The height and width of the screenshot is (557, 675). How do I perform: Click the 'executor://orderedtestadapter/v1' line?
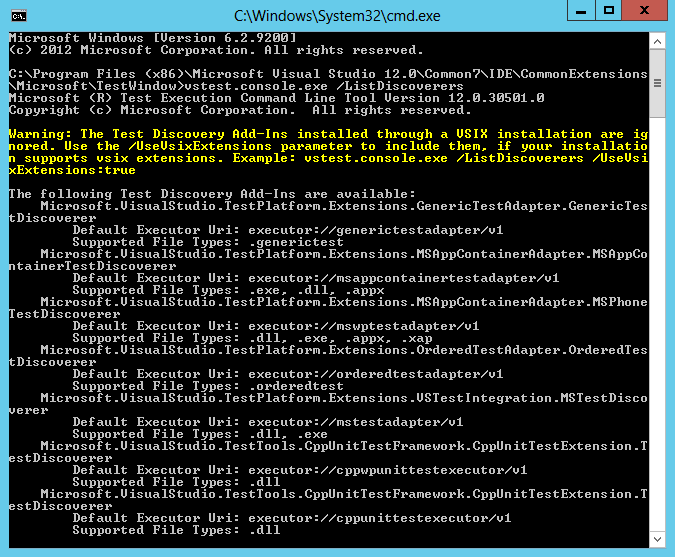coord(288,374)
